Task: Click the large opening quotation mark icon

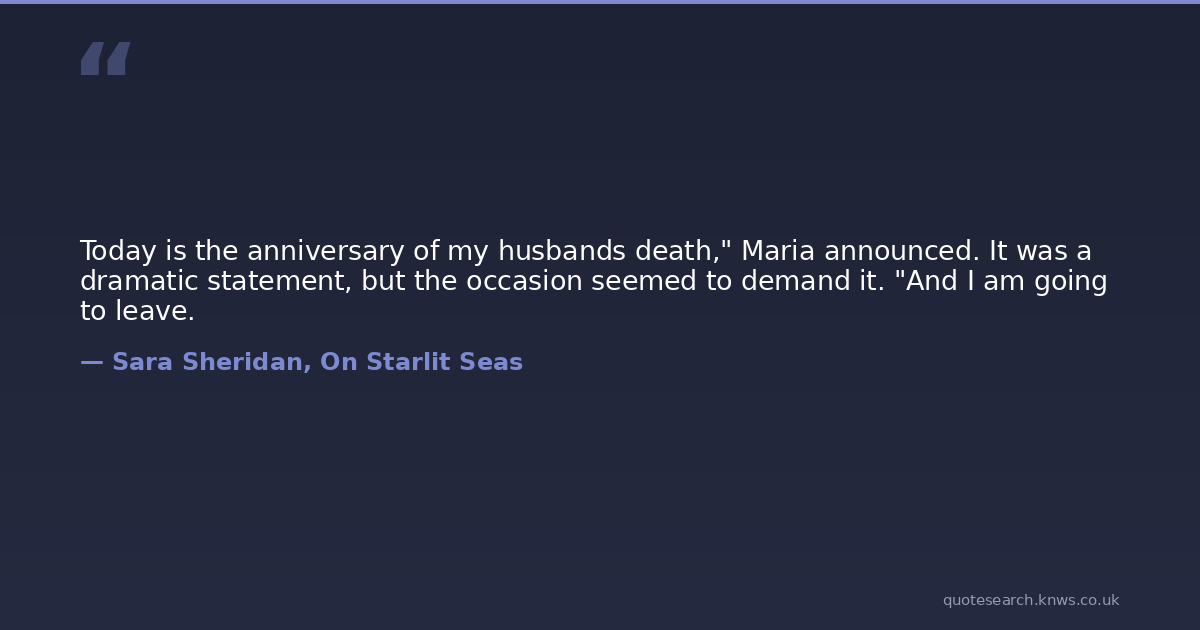Action: tap(105, 59)
